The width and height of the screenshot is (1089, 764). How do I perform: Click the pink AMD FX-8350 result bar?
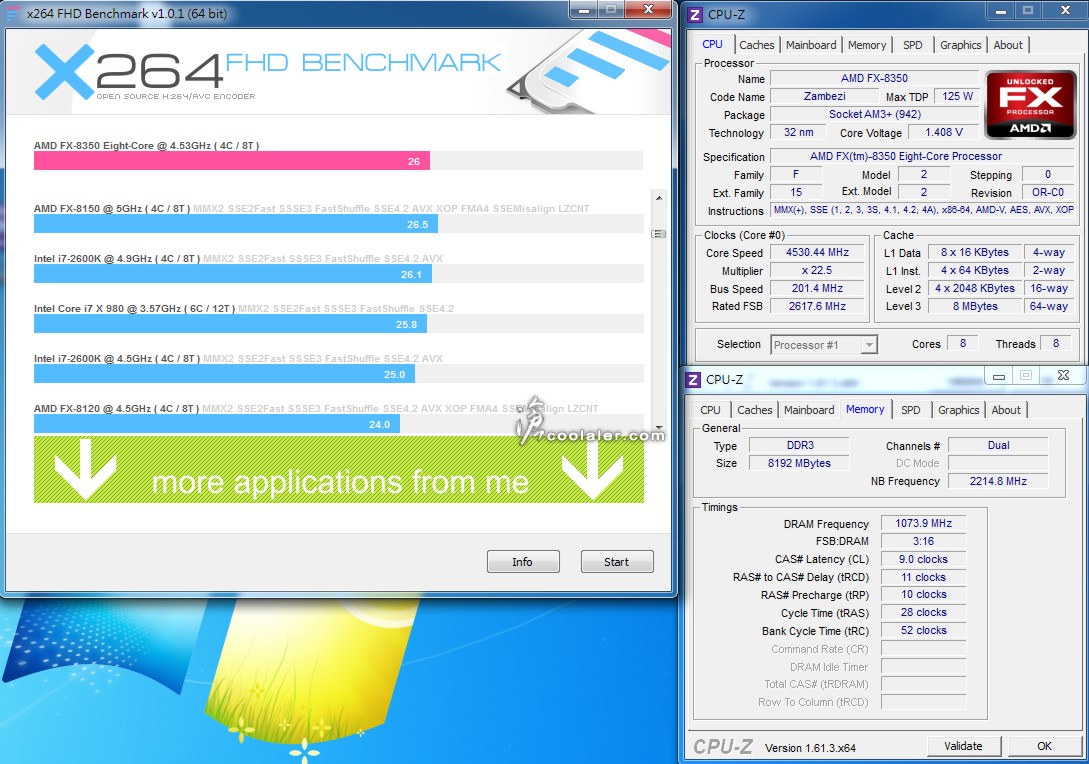[x=232, y=161]
